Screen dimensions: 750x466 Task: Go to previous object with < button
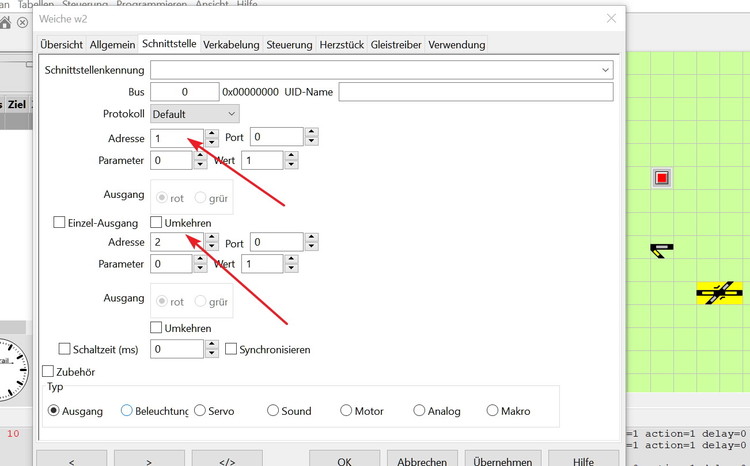[71, 459]
